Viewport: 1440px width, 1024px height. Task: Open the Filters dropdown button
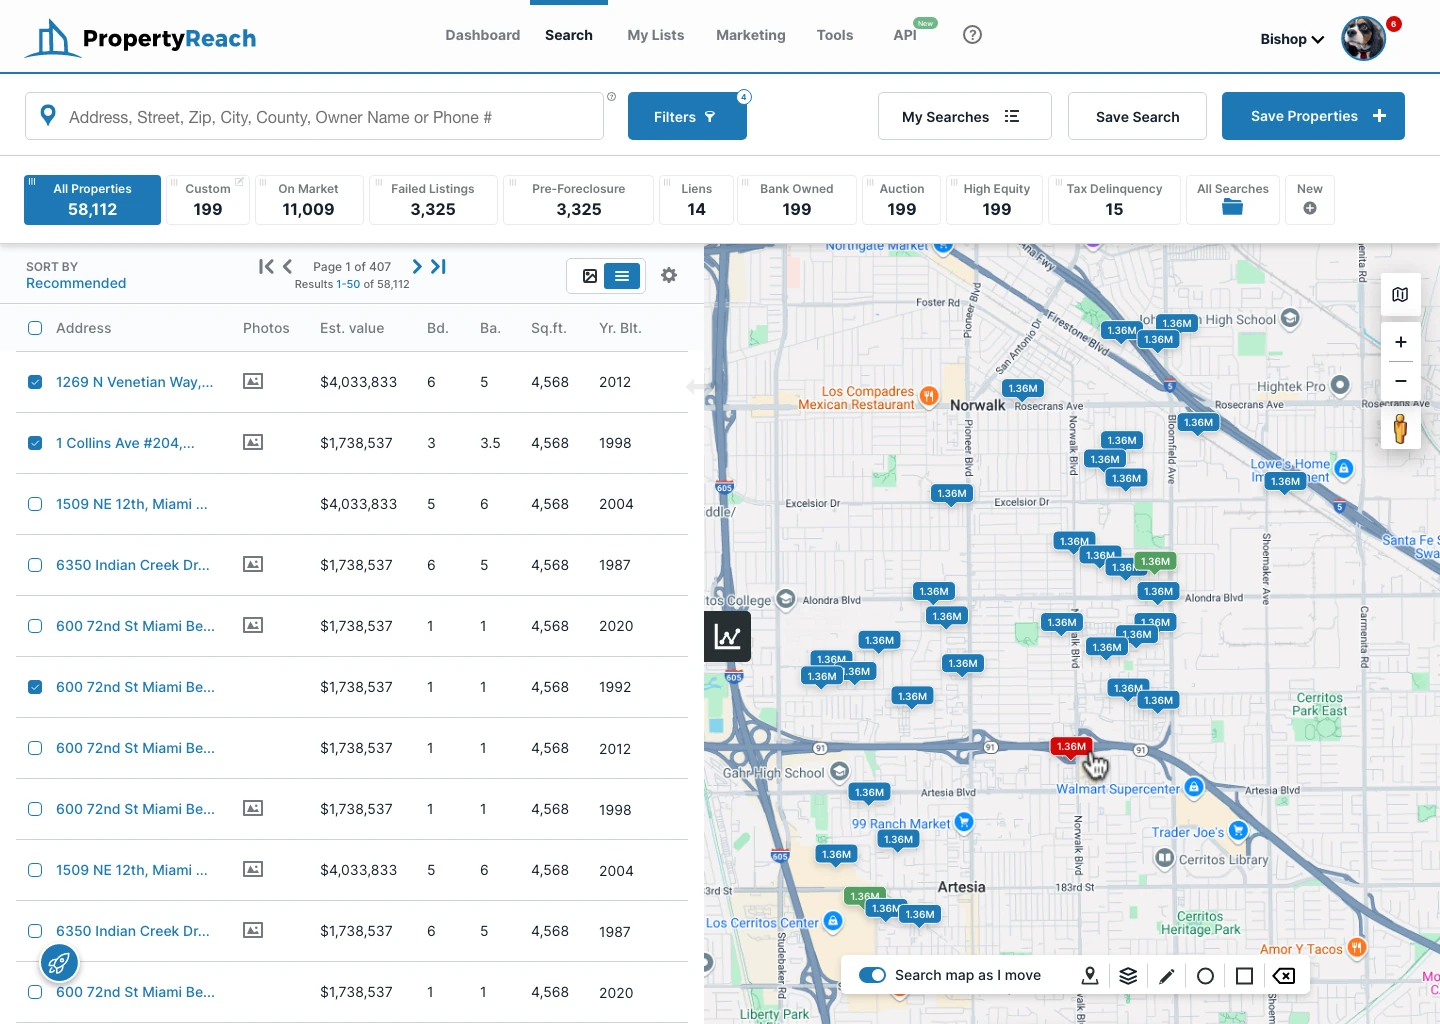pyautogui.click(x=687, y=116)
